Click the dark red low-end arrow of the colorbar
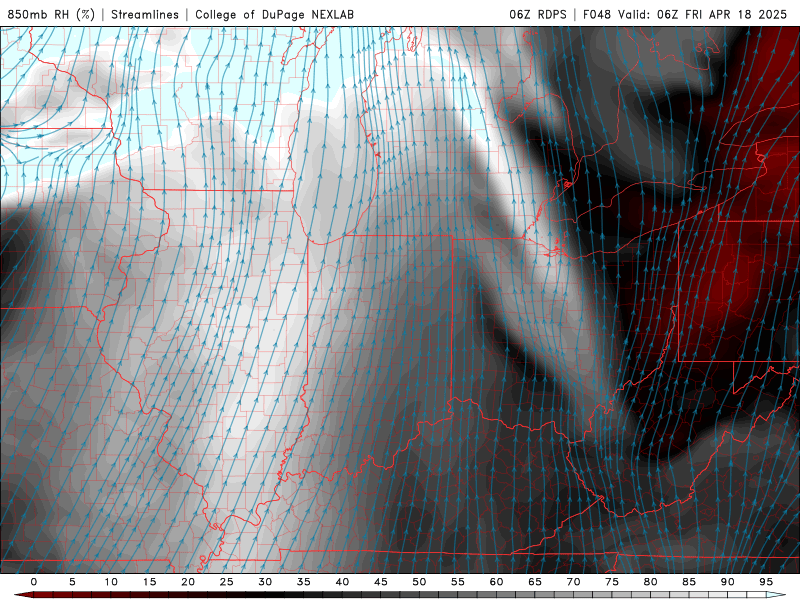 click(23, 595)
